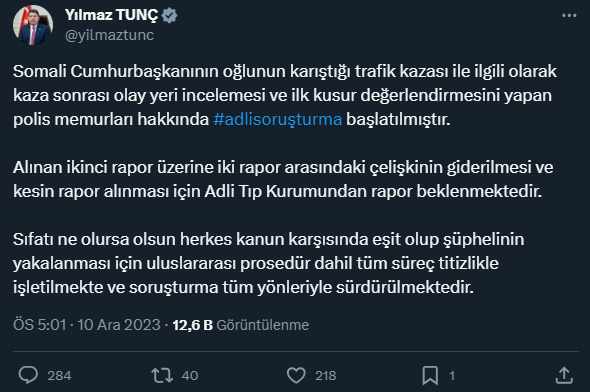This screenshot has width=590, height=392.
Task: View the 12,6 B Görüntülenme count
Action: click(241, 325)
